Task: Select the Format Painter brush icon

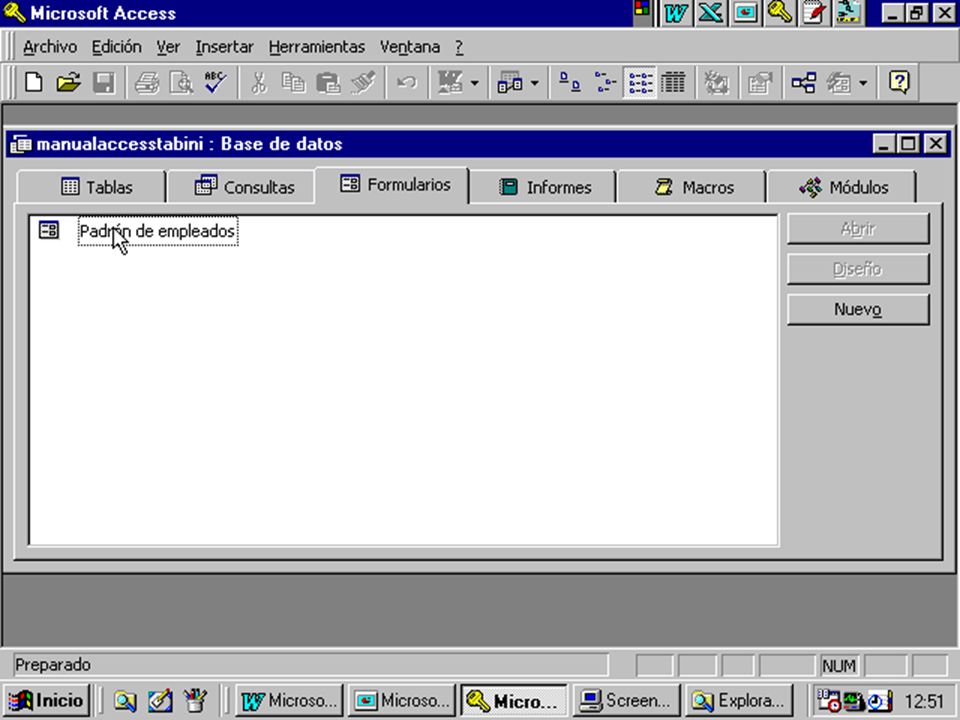Action: coord(363,82)
